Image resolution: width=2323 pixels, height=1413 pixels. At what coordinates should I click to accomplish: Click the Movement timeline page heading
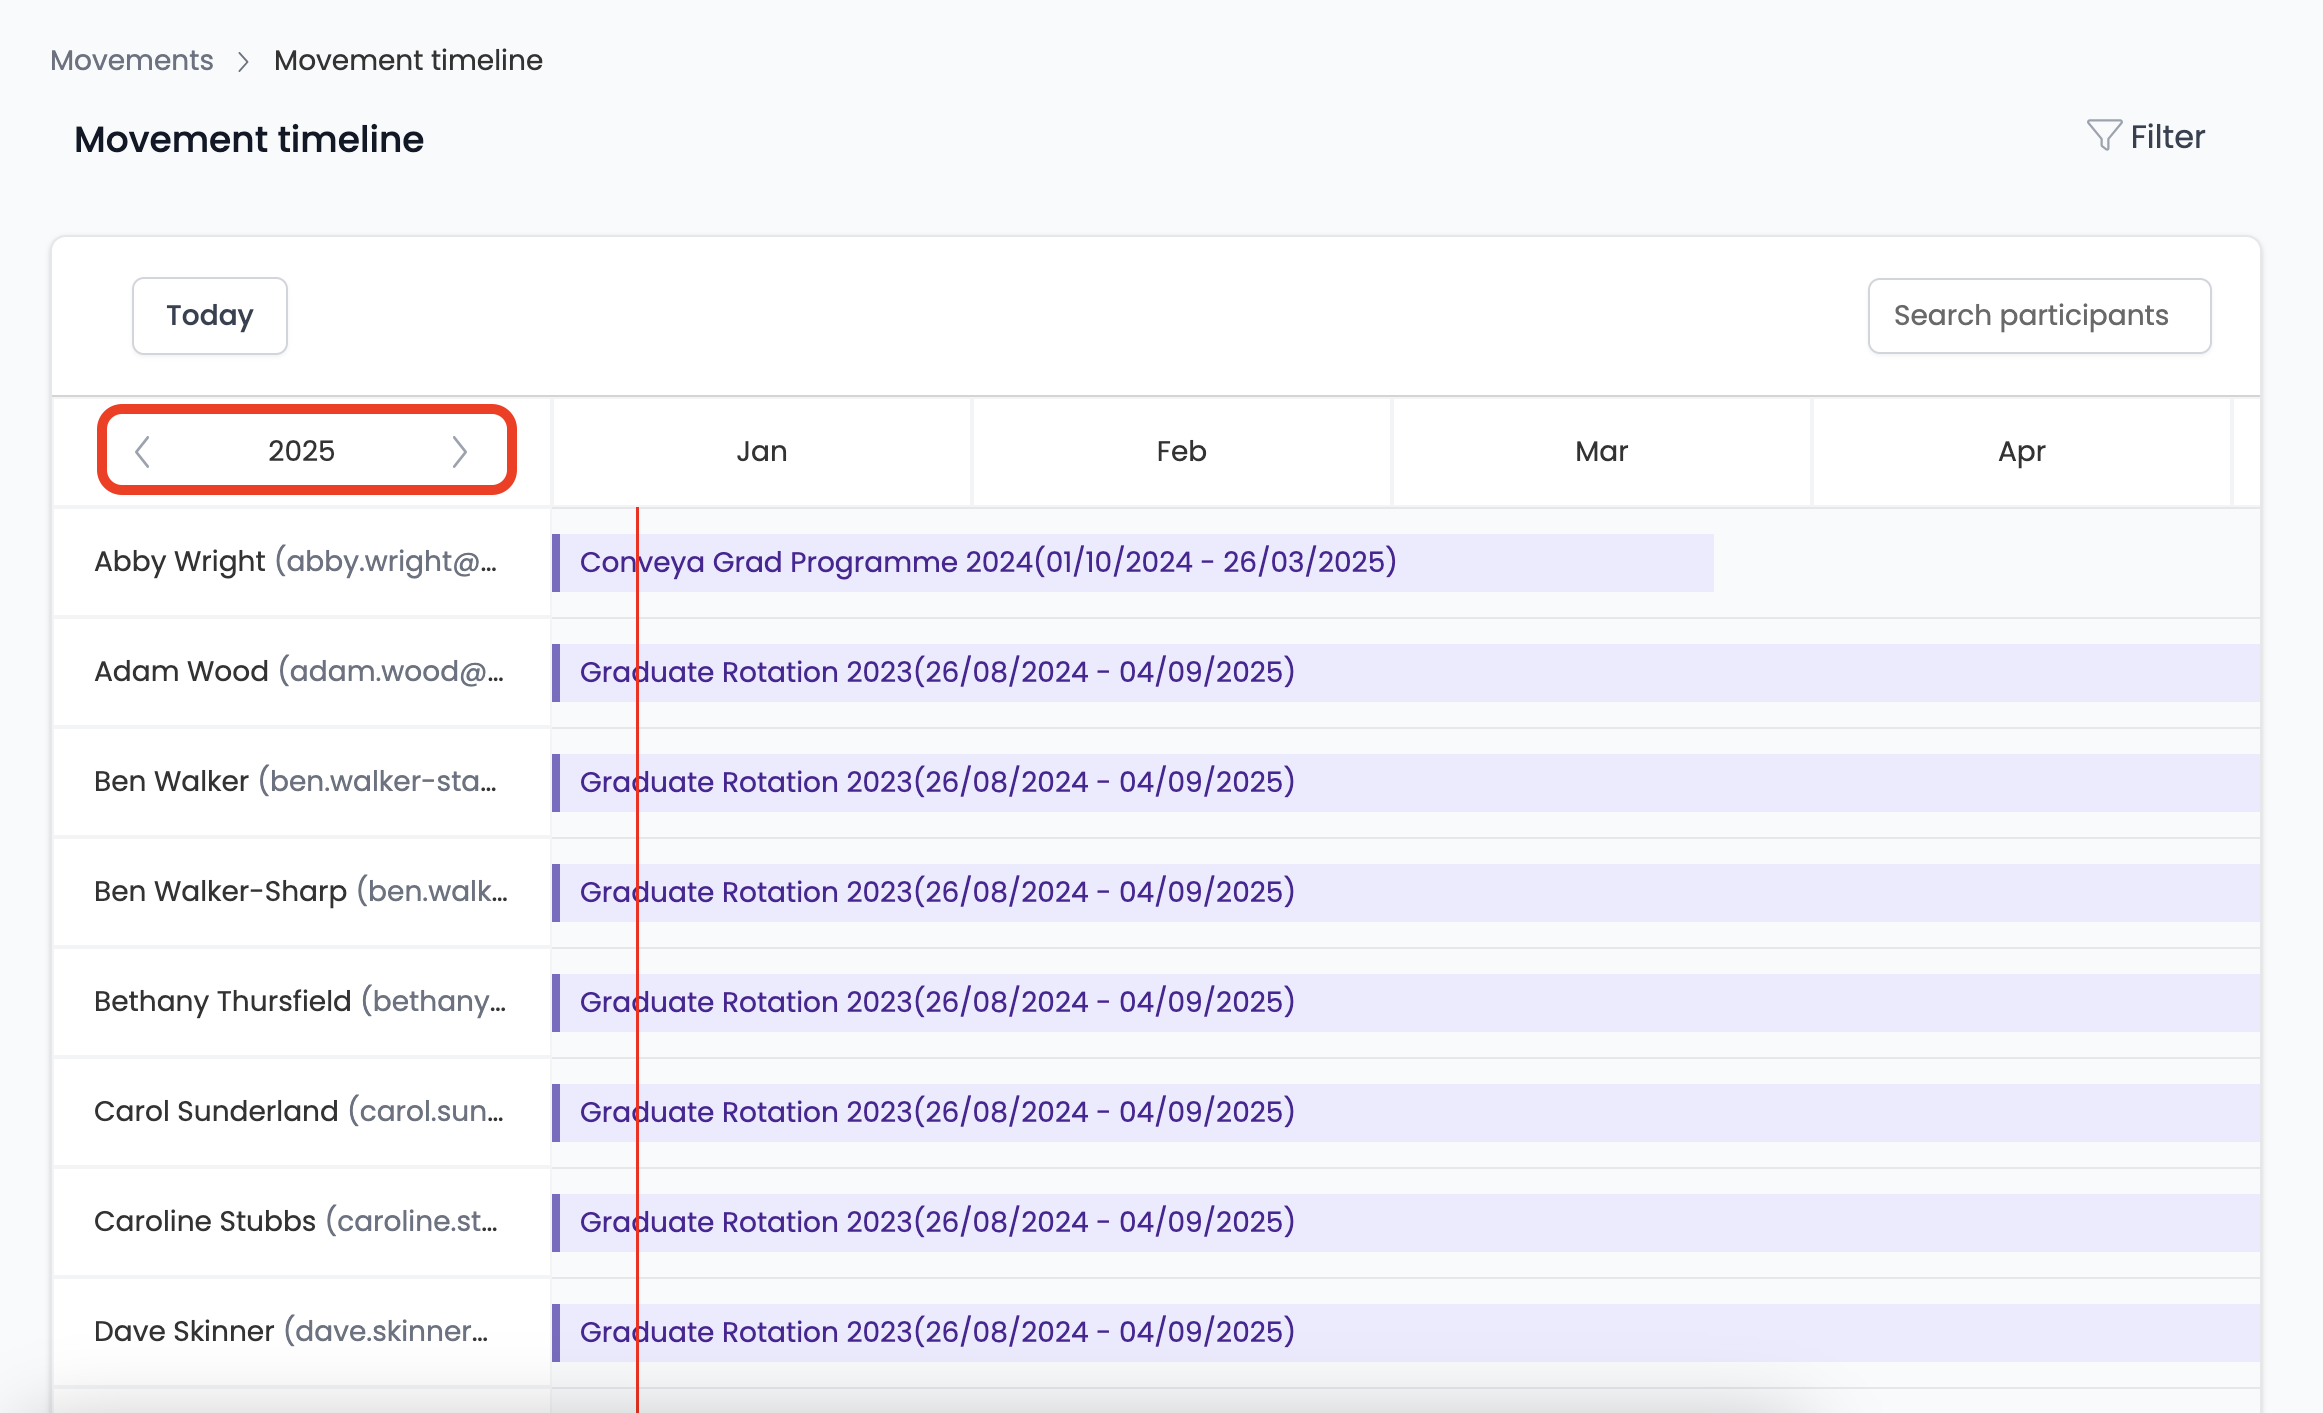pos(249,139)
